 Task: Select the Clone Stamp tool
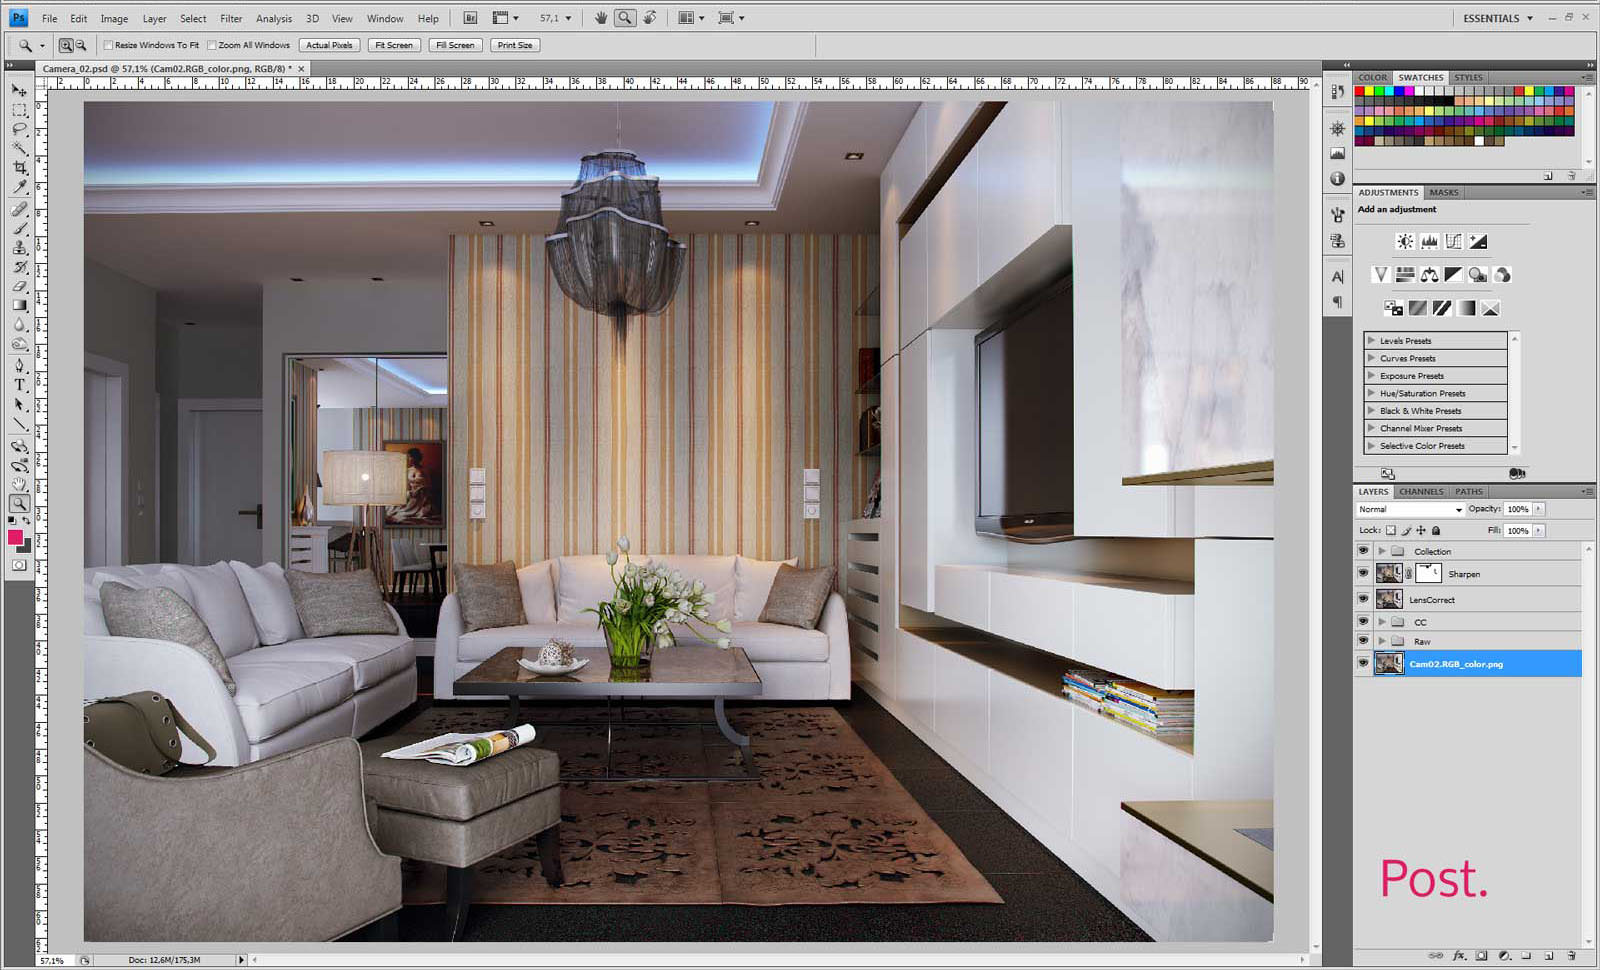[x=19, y=248]
